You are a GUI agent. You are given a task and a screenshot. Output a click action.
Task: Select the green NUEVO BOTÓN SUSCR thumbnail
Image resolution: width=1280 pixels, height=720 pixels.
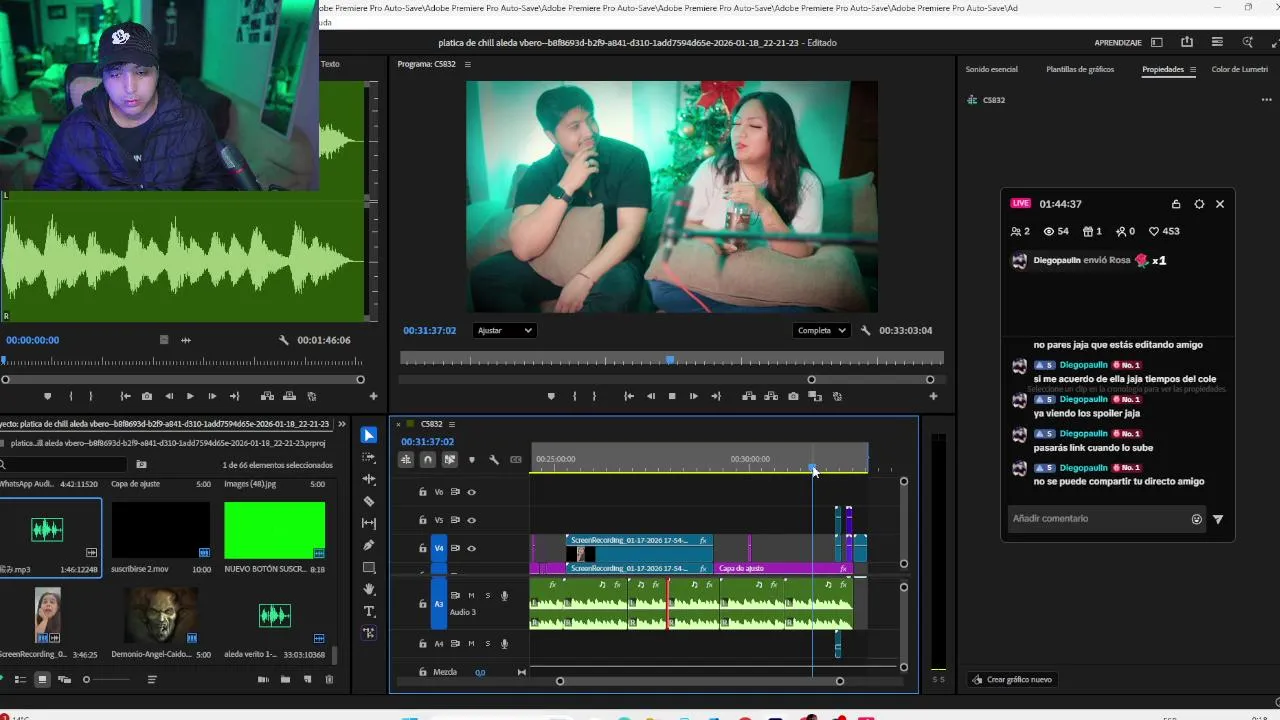tap(275, 530)
